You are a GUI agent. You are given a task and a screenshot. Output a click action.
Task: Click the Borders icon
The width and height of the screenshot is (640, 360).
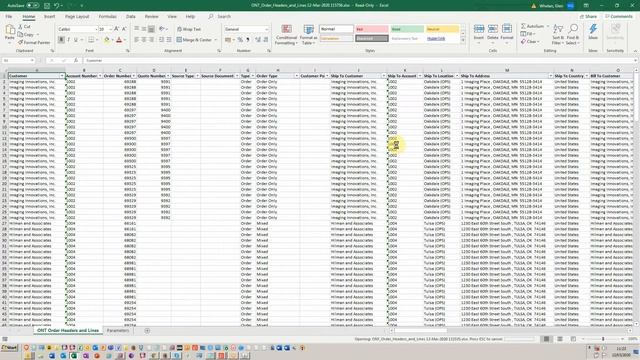click(x=91, y=40)
